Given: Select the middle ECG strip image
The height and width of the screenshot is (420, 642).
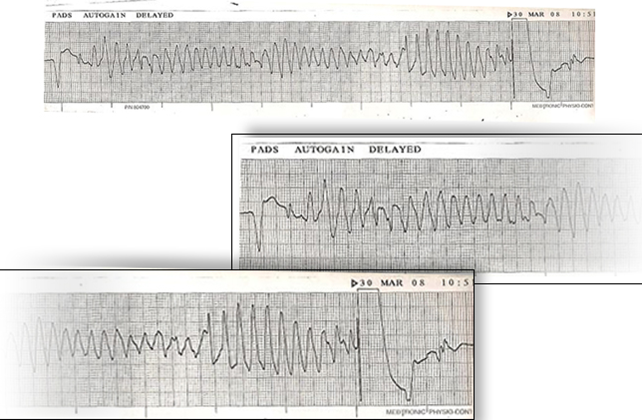Looking at the screenshot, I should click(436, 208).
